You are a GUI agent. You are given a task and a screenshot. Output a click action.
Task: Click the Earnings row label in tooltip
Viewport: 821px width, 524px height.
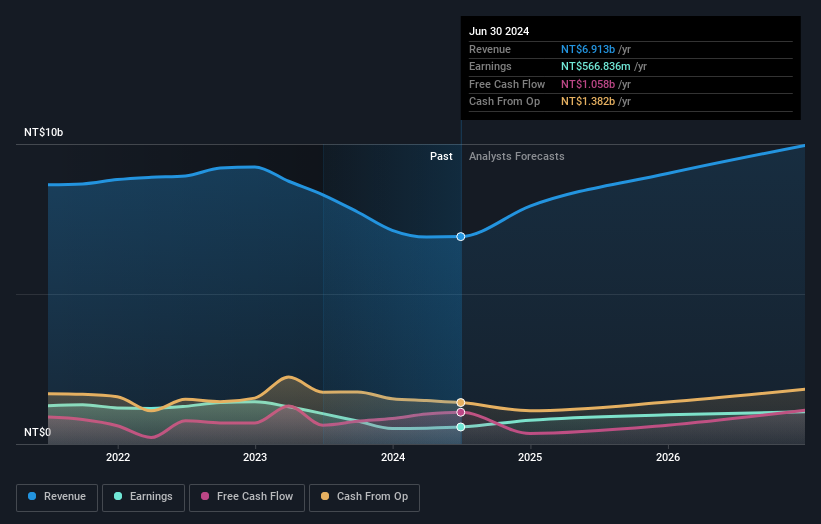pos(490,66)
